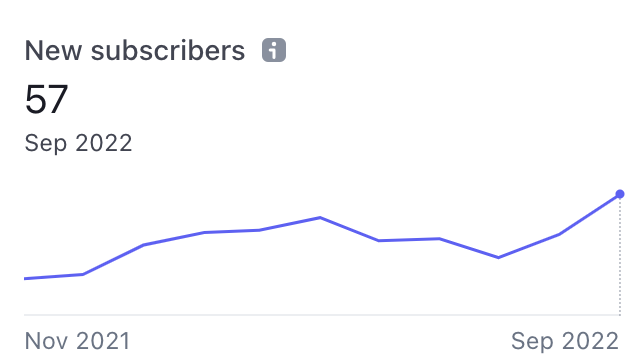Click the Sep 2022 axis label
The width and height of the screenshot is (644, 362).
565,341
